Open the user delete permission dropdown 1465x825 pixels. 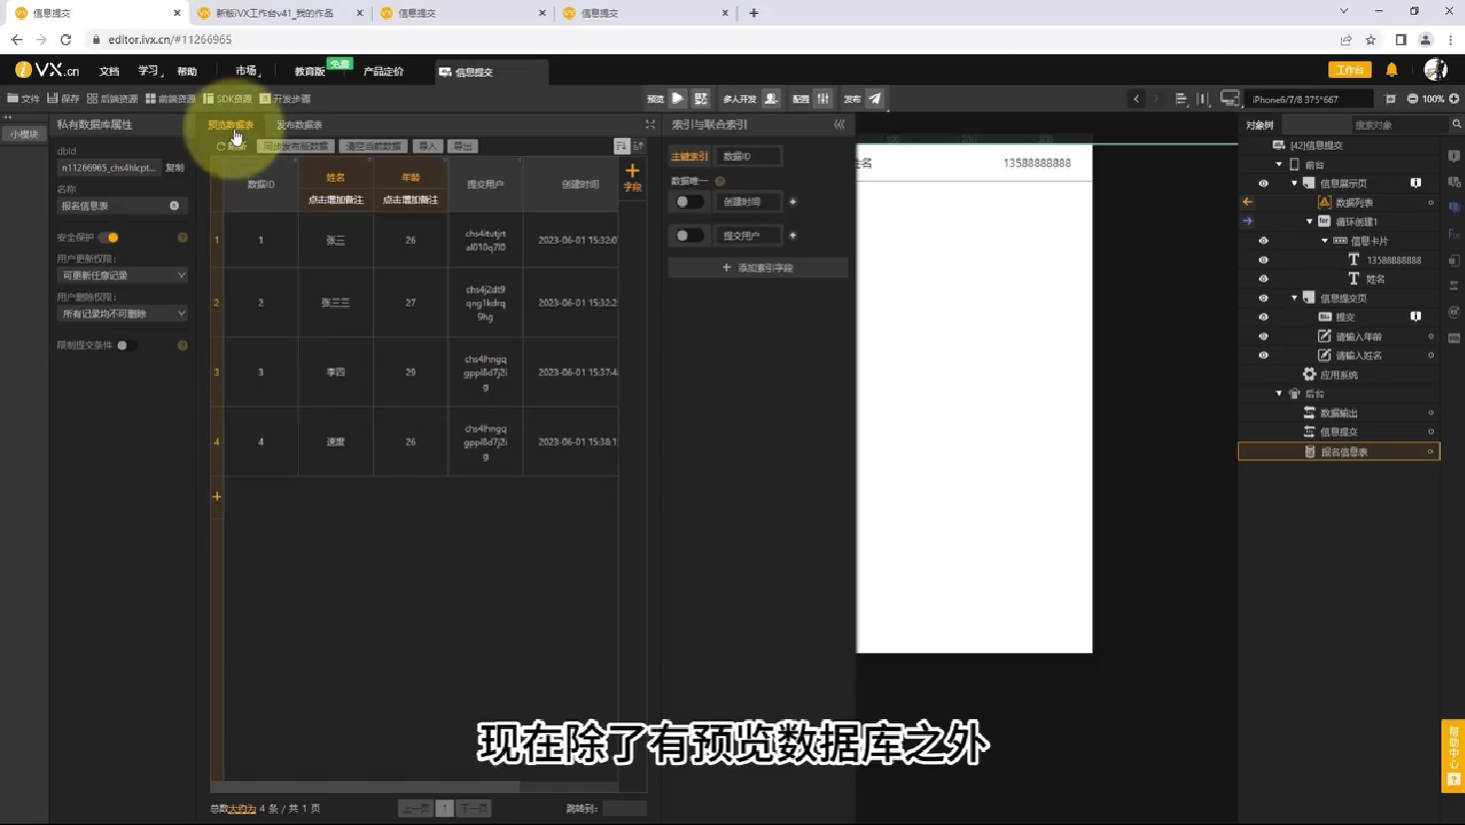122,313
